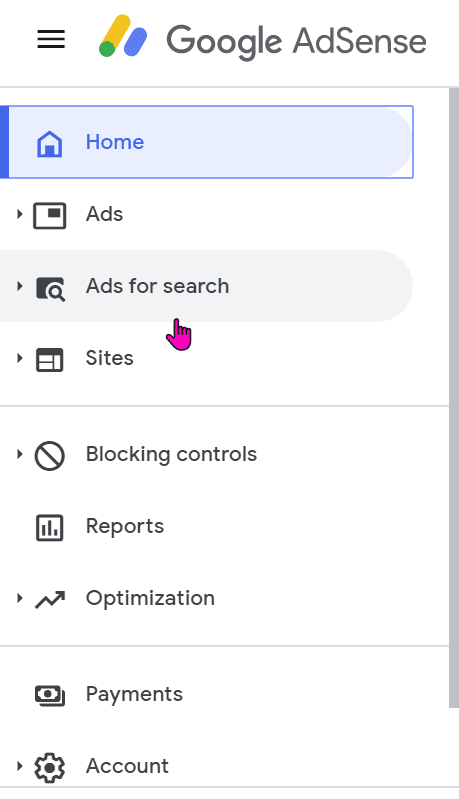Click the Ads for search magnifier icon
459x799 pixels.
pos(50,288)
